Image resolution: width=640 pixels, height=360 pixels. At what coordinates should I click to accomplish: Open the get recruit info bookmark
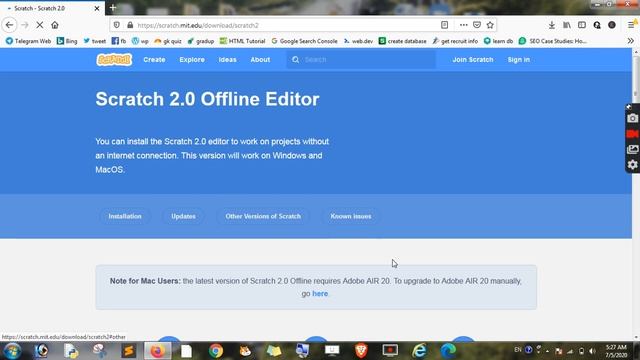[455, 41]
